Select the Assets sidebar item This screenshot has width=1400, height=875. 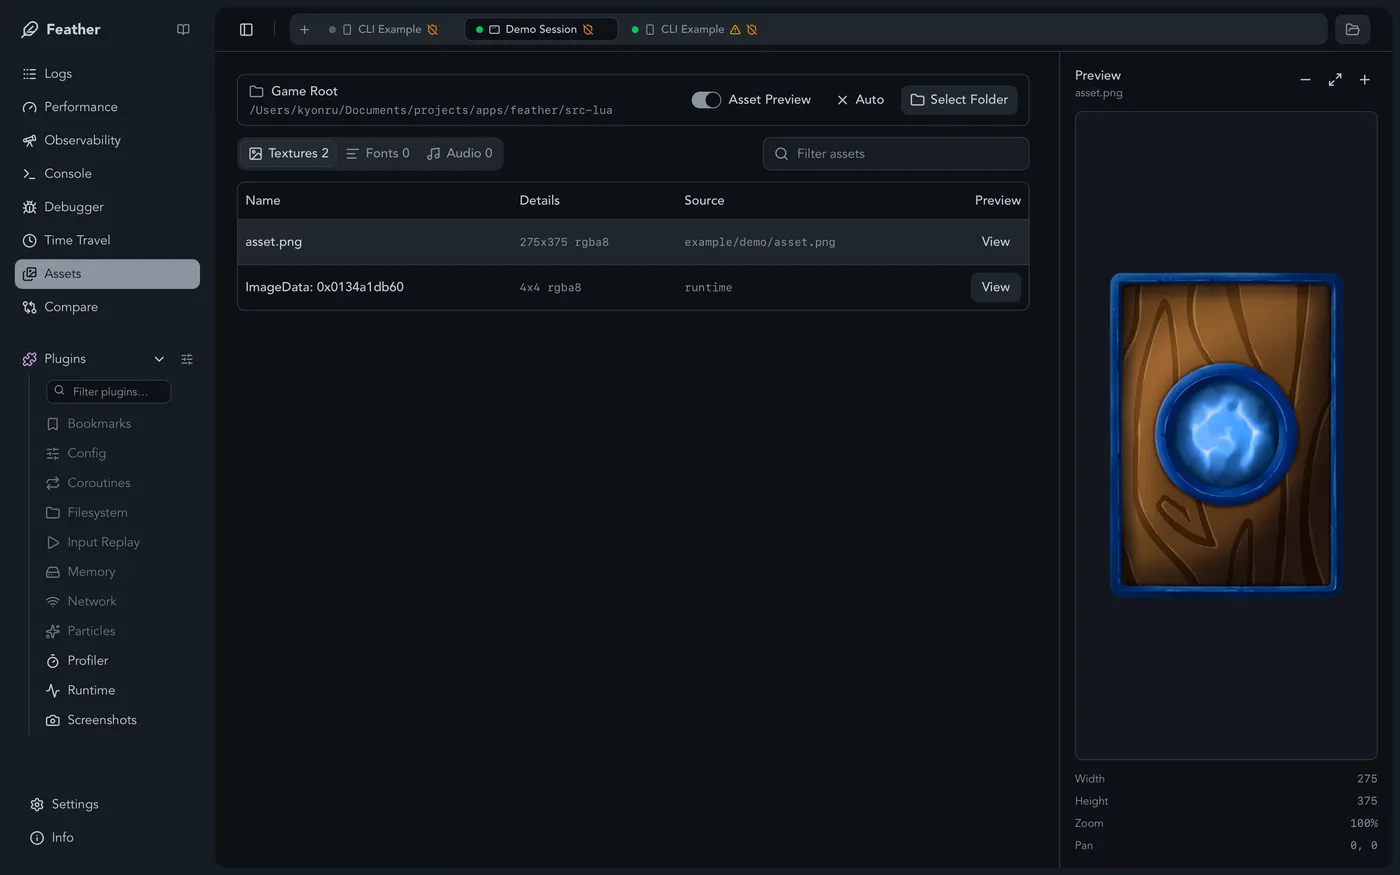pos(107,274)
